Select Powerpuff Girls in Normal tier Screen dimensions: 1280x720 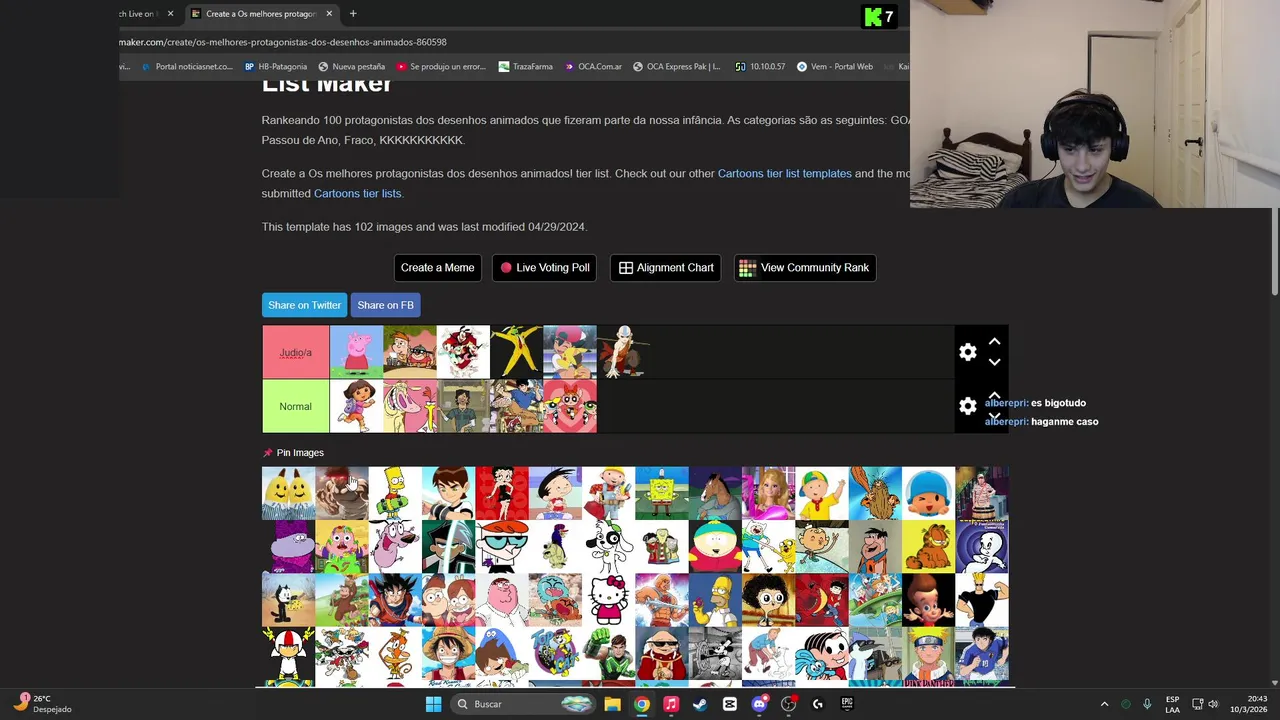coord(570,406)
